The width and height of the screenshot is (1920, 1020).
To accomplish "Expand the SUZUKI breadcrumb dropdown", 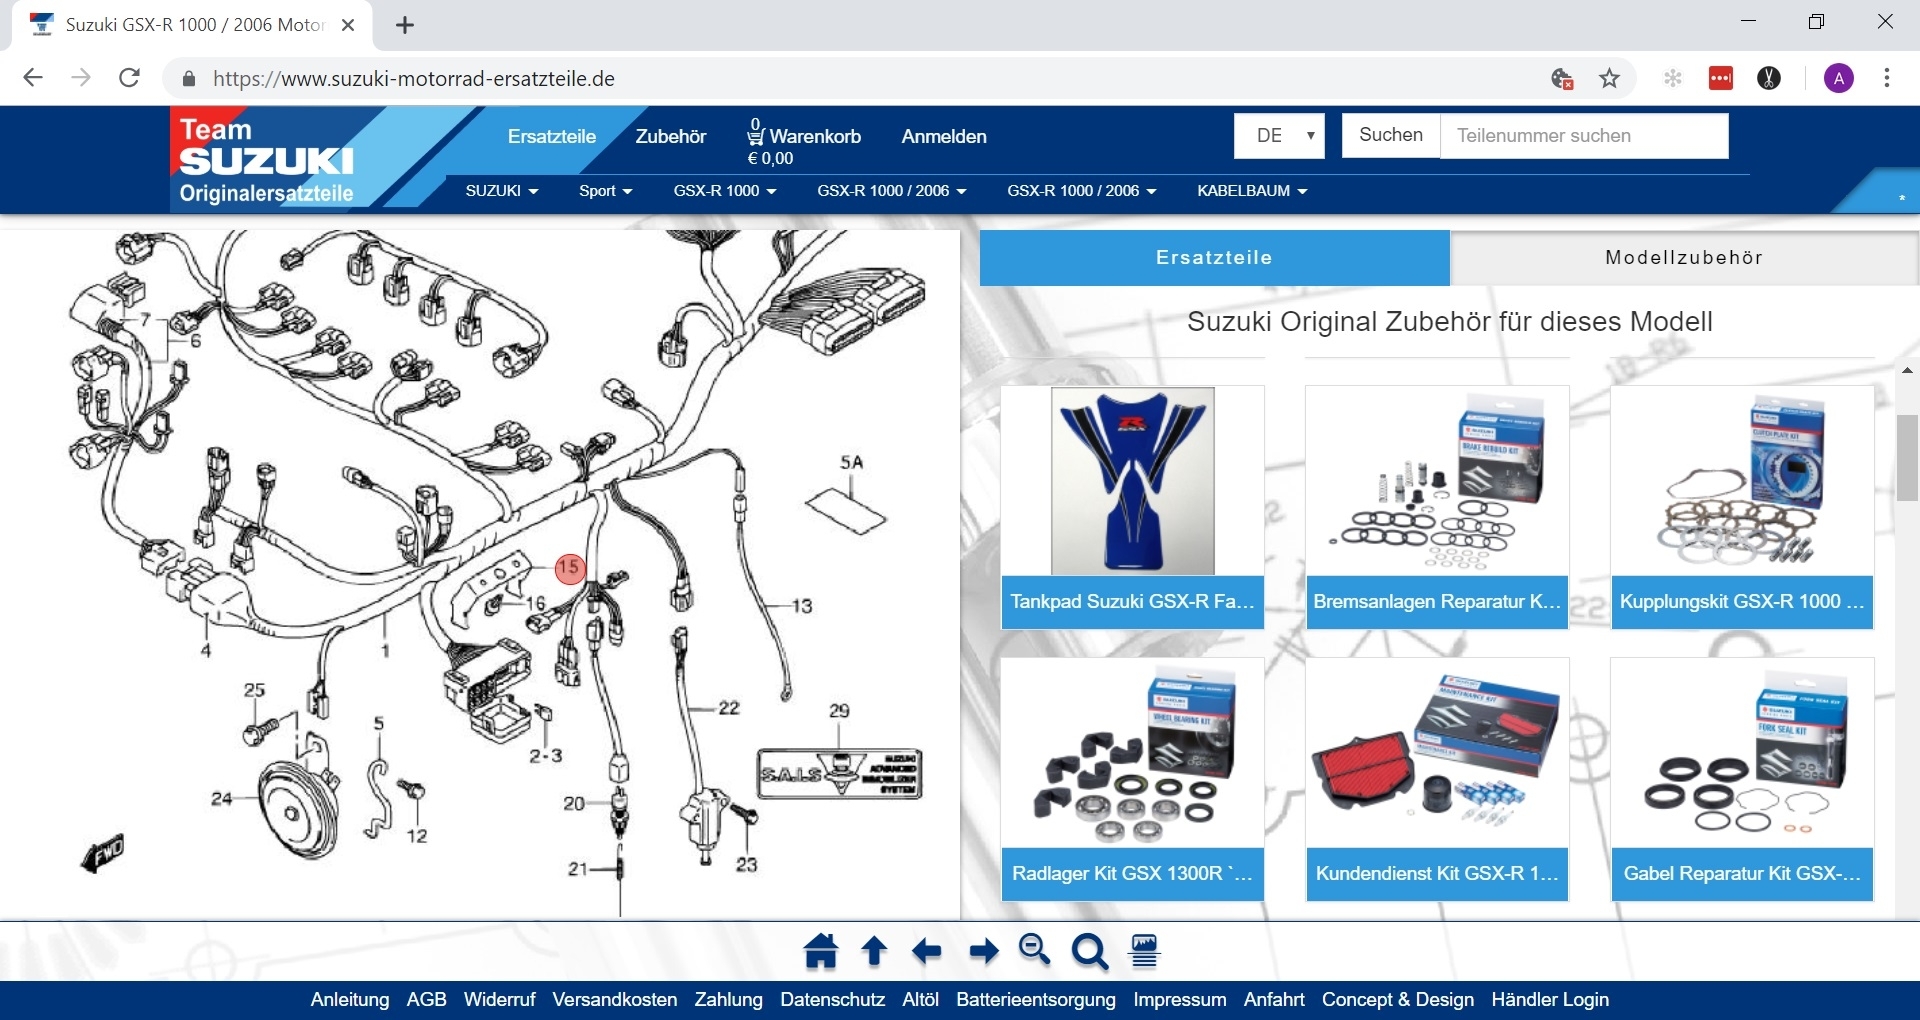I will click(x=502, y=191).
